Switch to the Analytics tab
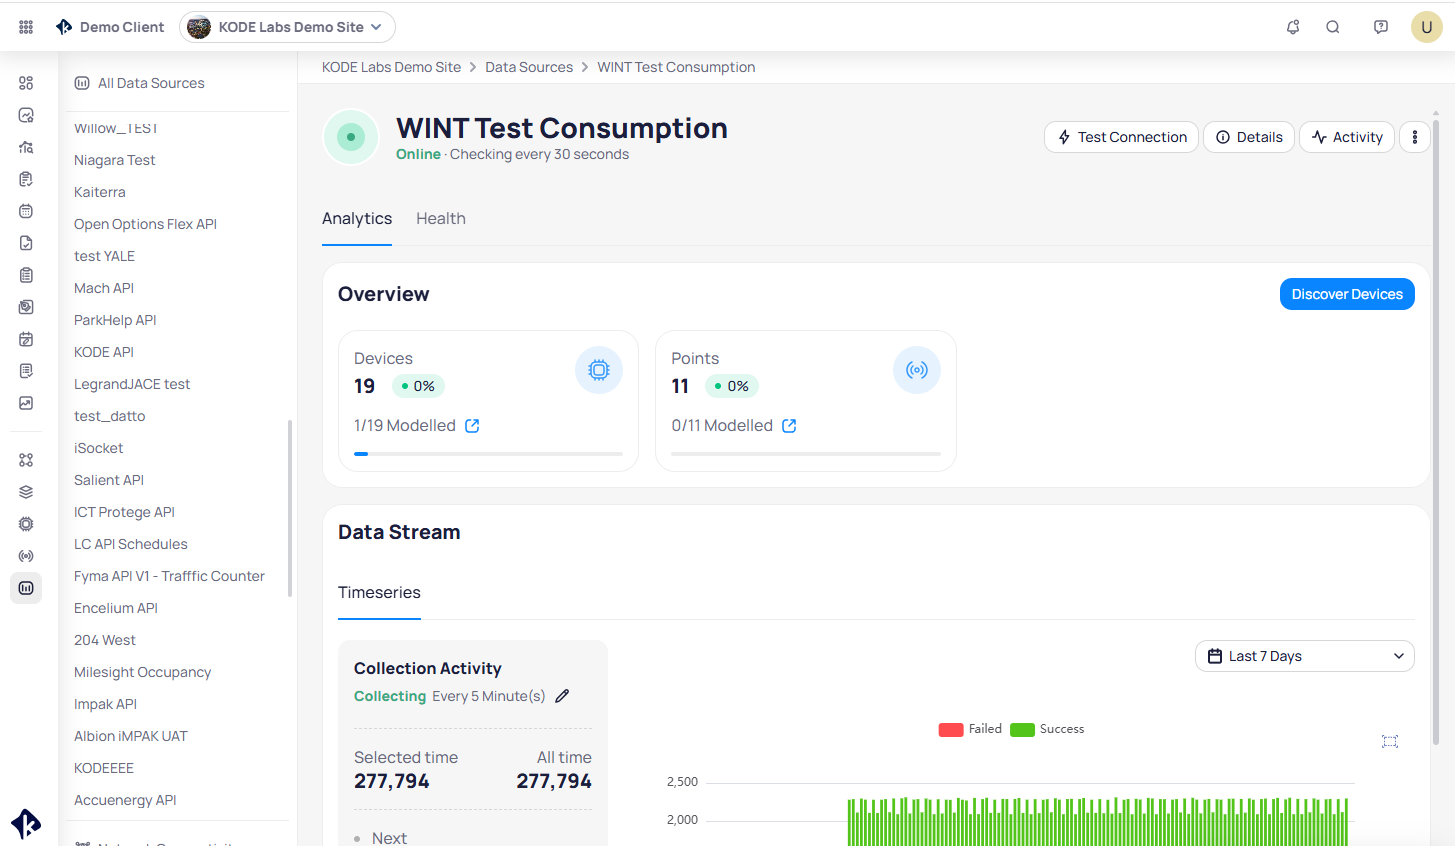 pos(357,218)
